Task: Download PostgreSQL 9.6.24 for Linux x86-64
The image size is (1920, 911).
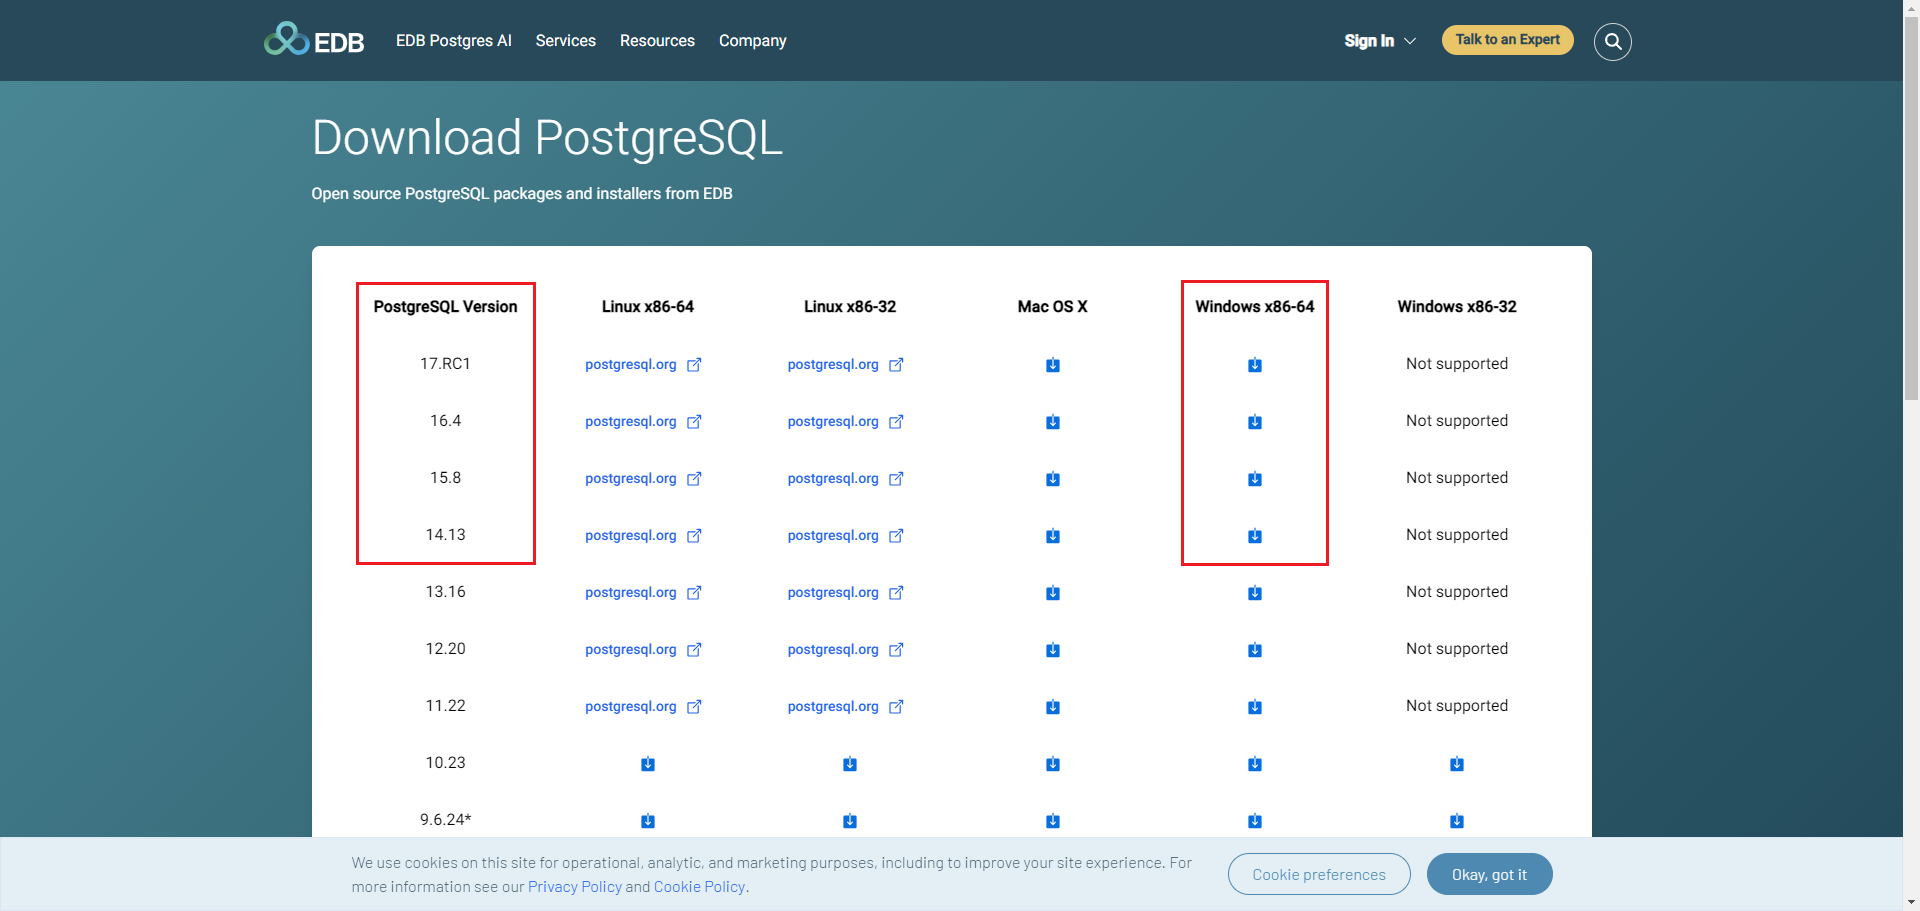Action: pyautogui.click(x=648, y=821)
